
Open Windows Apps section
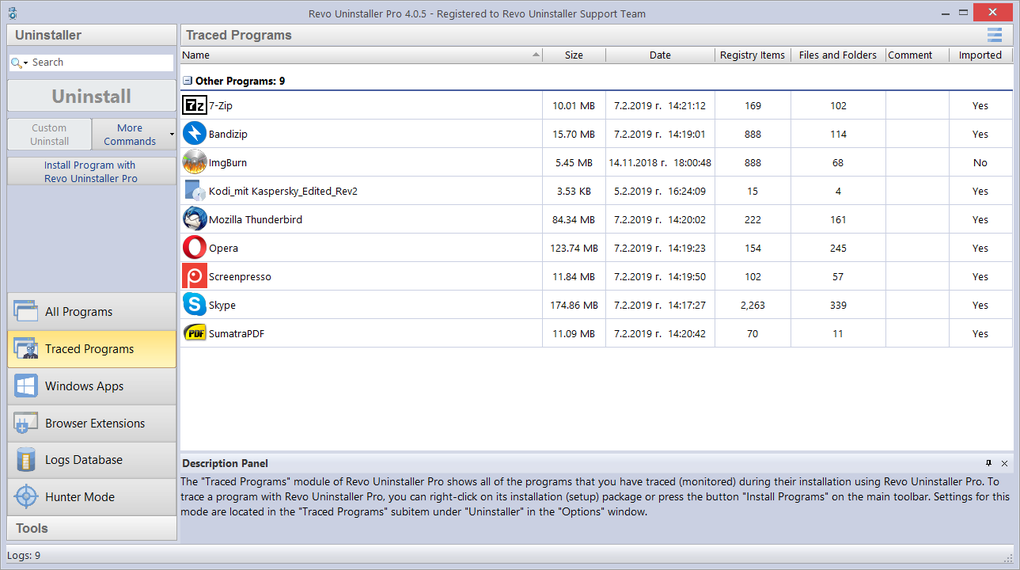coord(92,386)
